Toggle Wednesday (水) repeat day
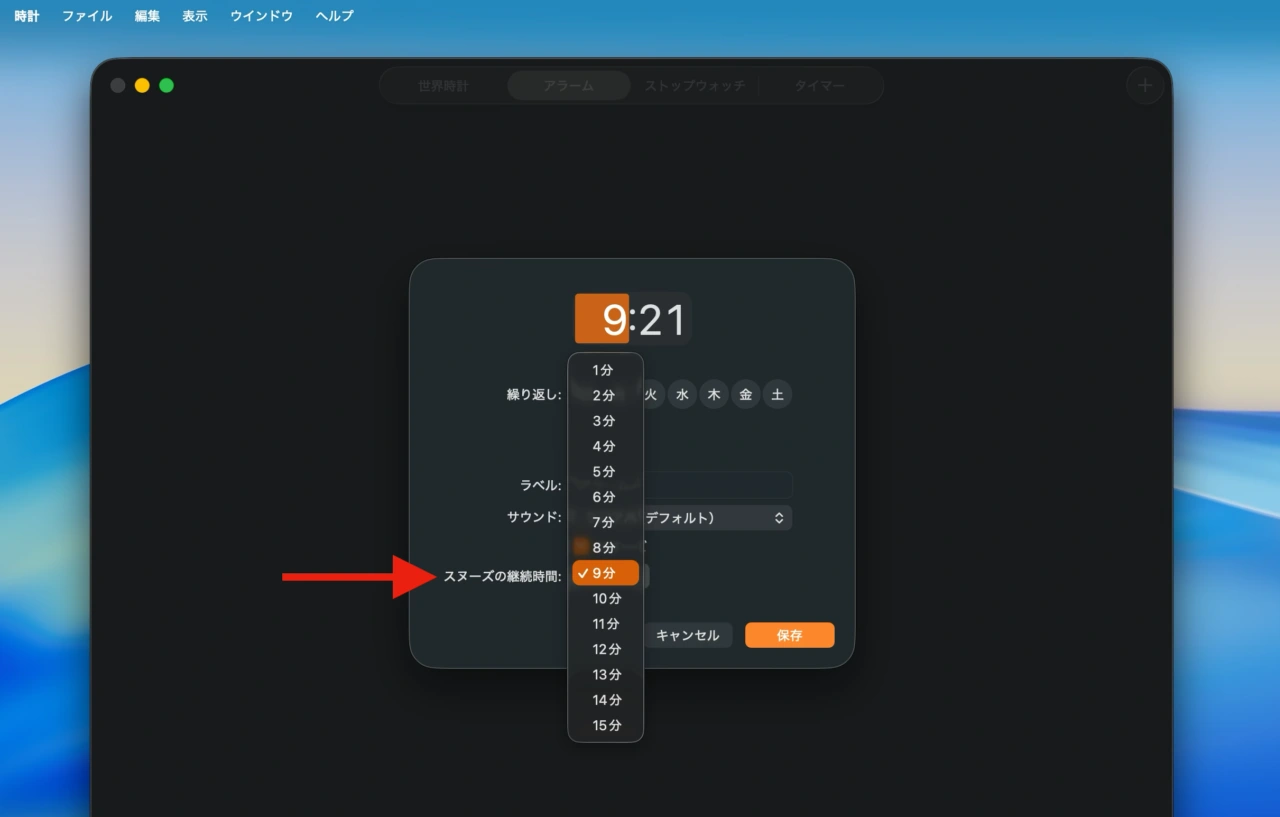Viewport: 1280px width, 817px height. pyautogui.click(x=682, y=395)
